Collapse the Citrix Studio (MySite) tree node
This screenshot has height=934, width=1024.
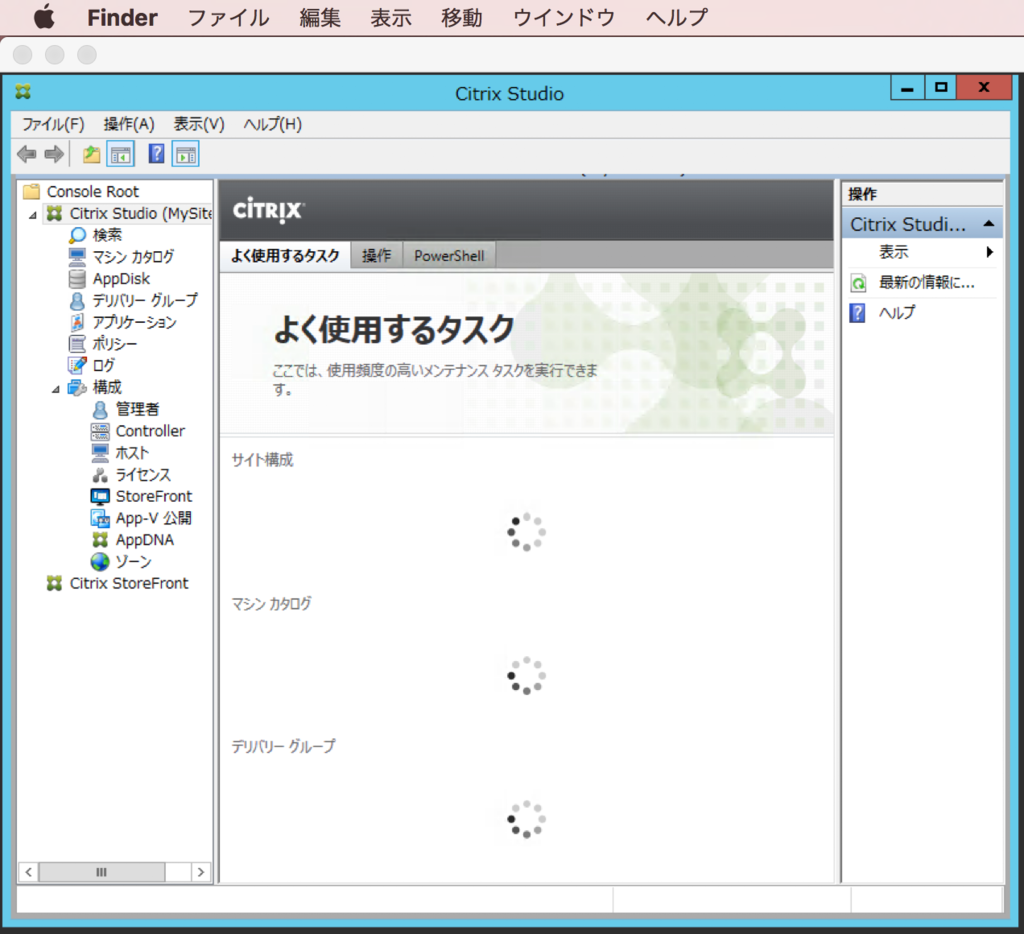(33, 215)
